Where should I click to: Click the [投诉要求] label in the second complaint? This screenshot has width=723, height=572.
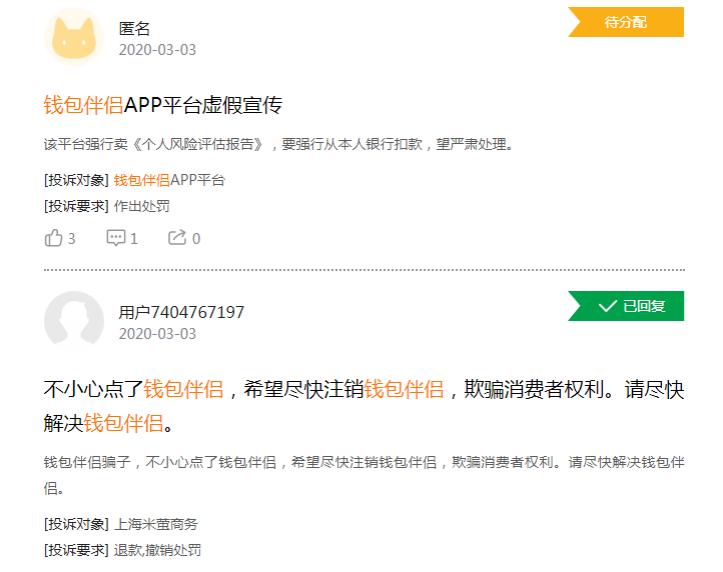click(x=77, y=550)
